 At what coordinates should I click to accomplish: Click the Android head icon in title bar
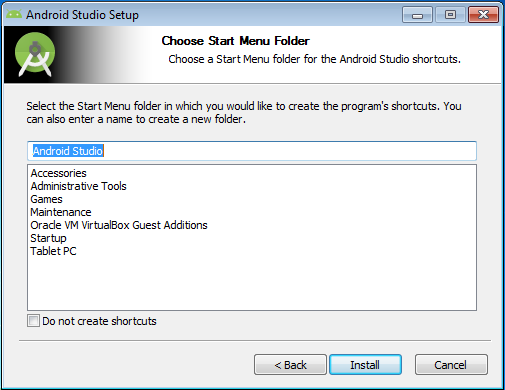pyautogui.click(x=14, y=14)
